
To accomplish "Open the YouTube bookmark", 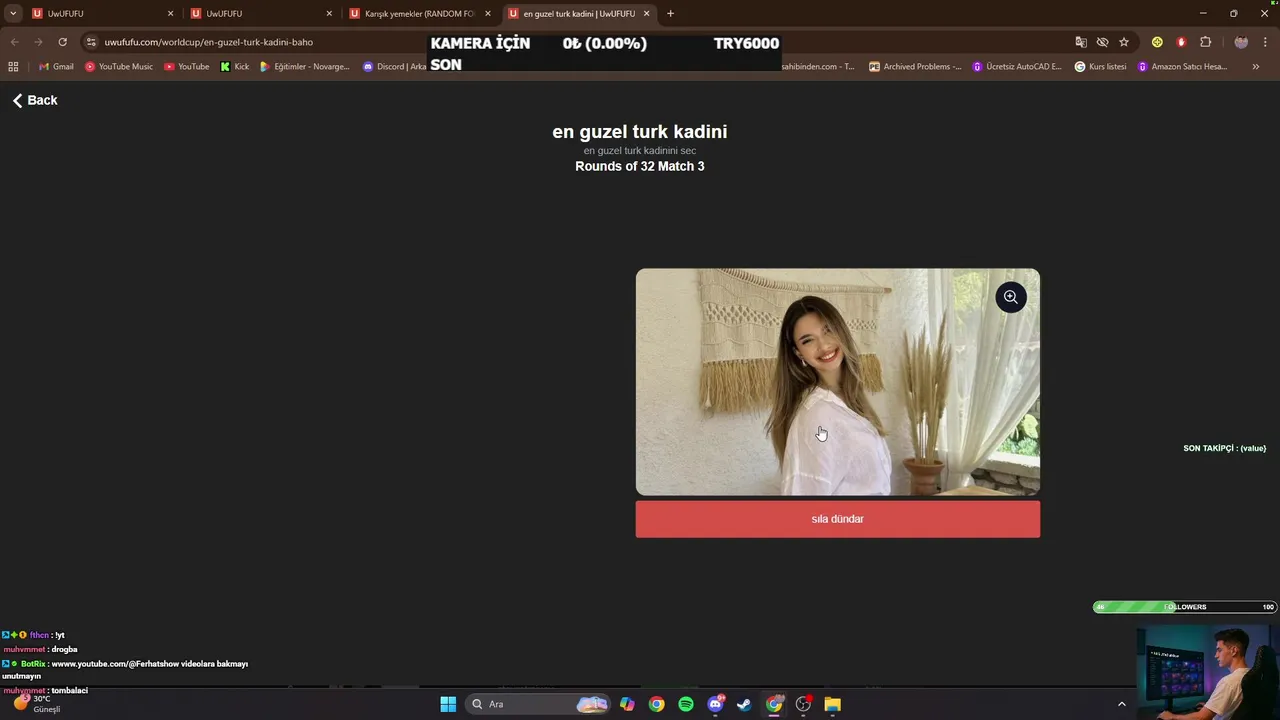I will pyautogui.click(x=186, y=67).
